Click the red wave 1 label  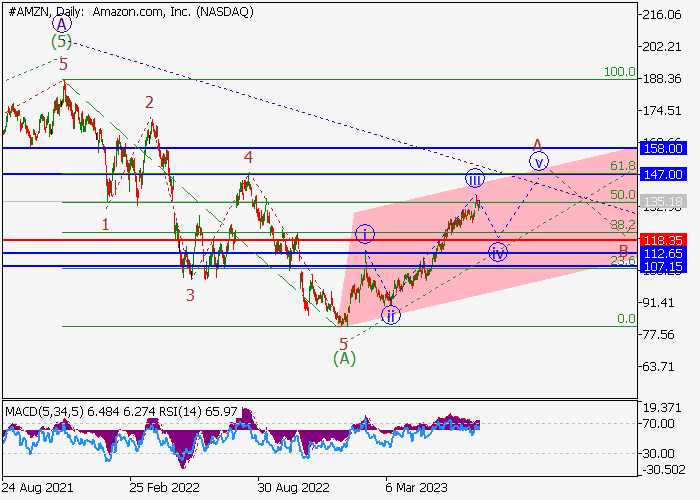(x=105, y=224)
